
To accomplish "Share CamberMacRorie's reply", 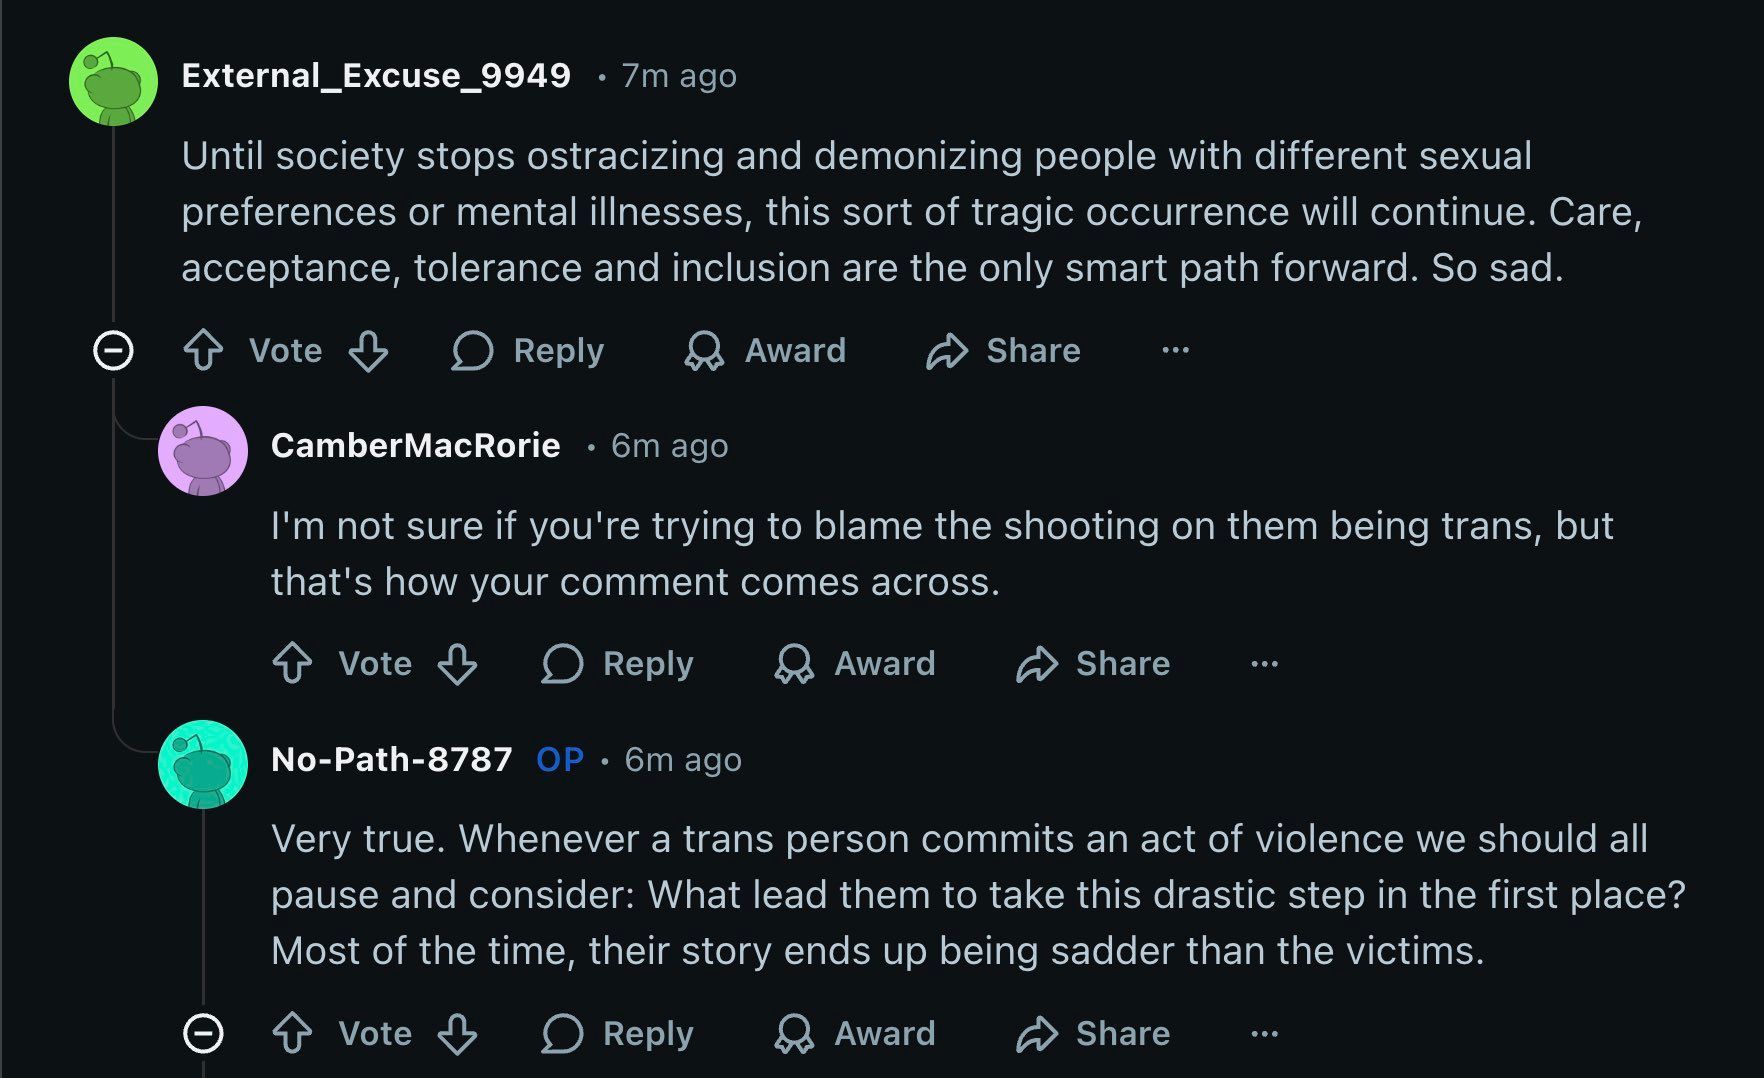I will [1093, 663].
